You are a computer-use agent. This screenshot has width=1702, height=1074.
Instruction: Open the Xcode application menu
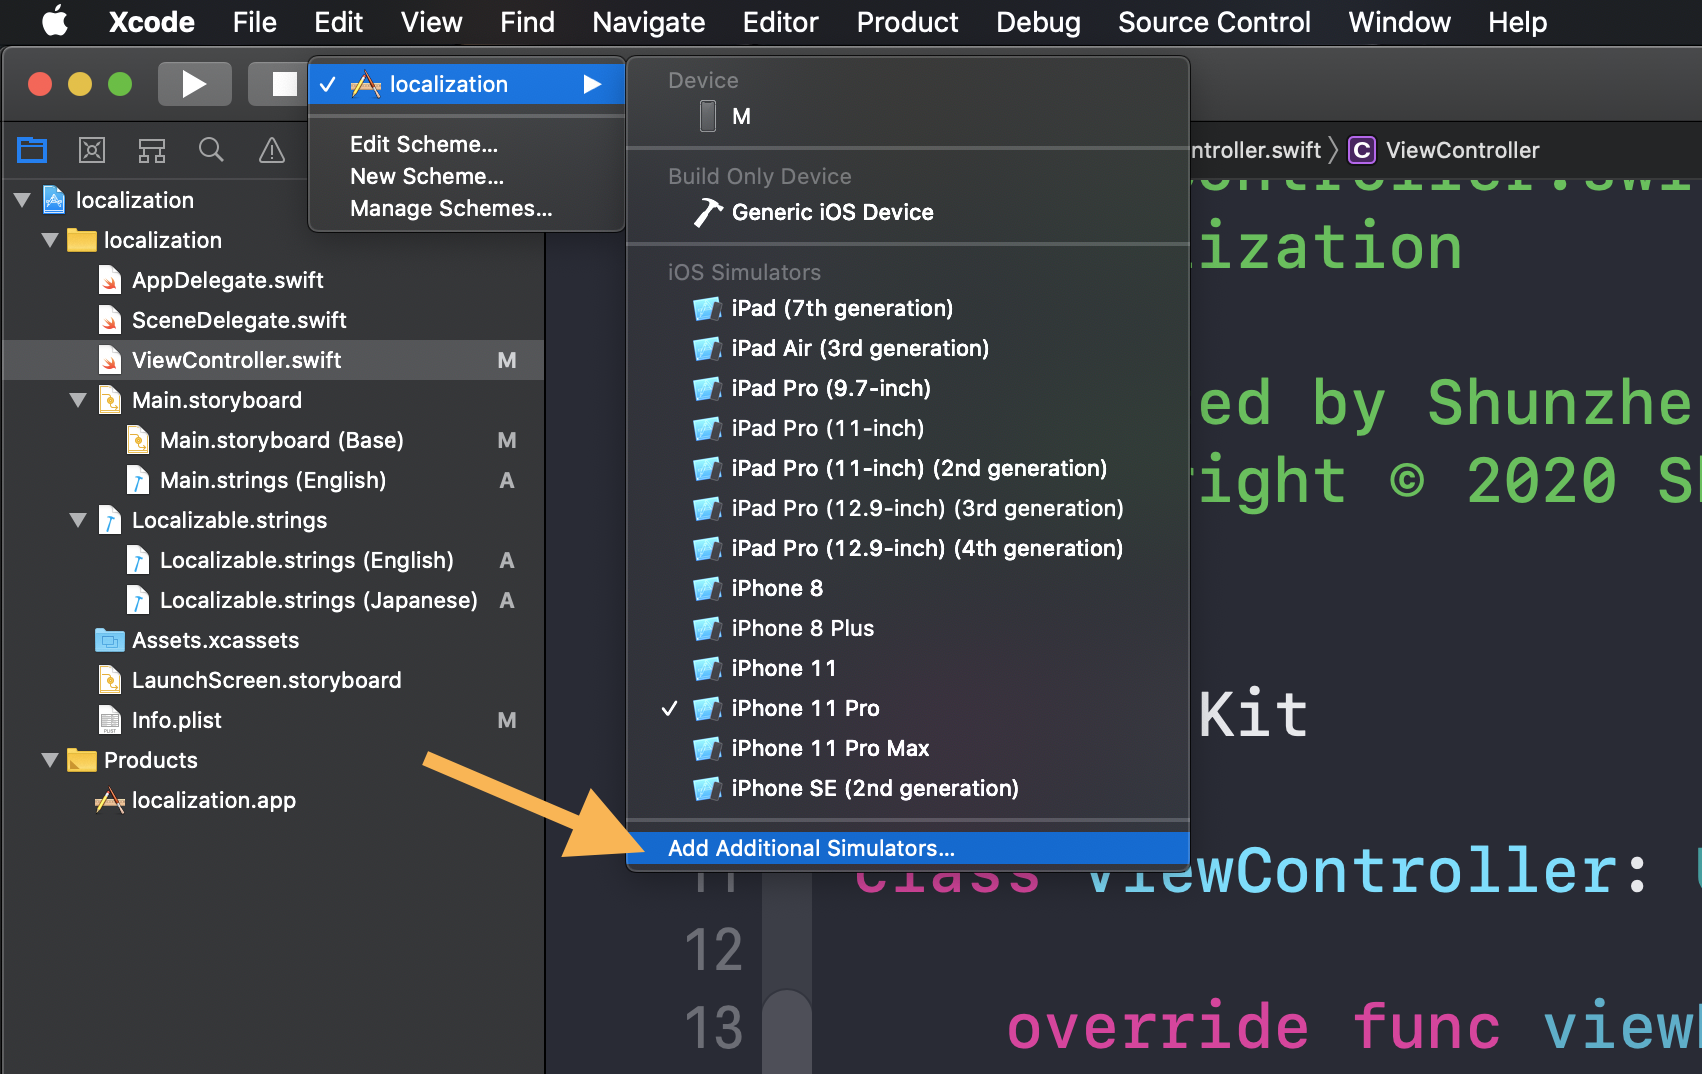(151, 21)
